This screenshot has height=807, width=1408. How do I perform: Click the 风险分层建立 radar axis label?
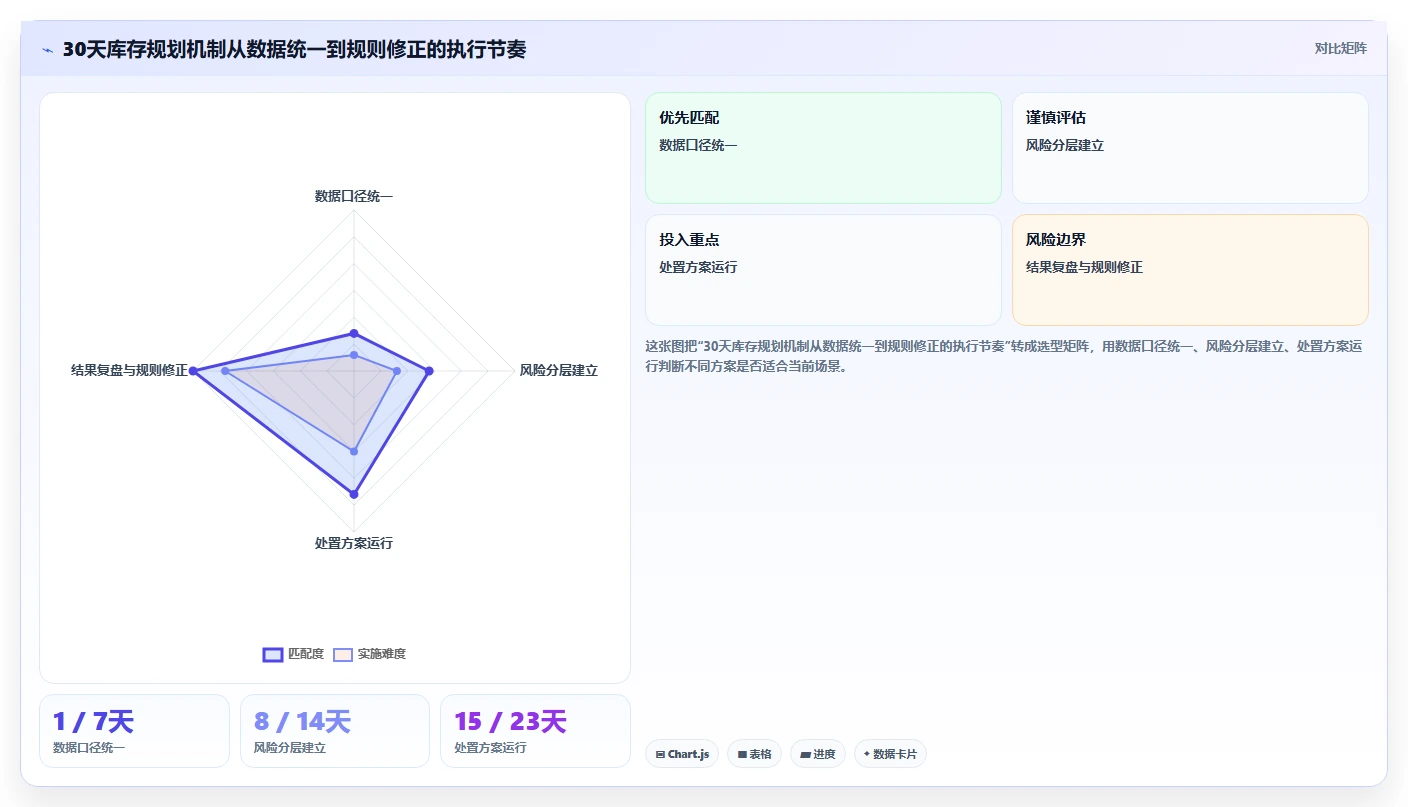coord(559,370)
